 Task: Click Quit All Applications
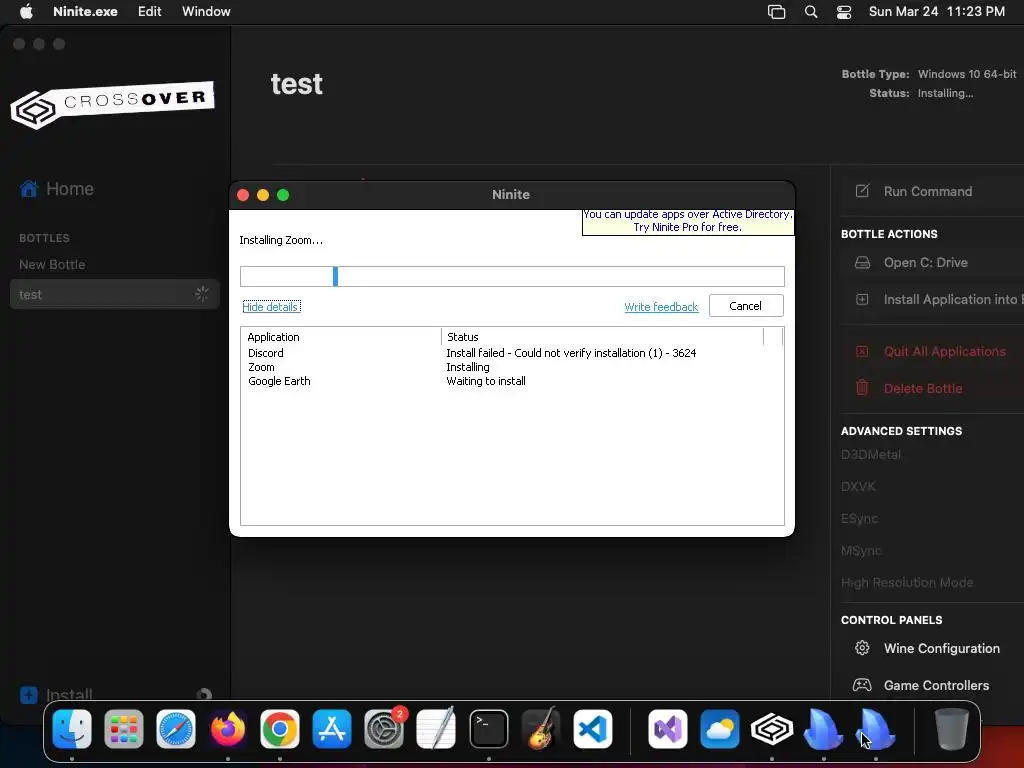point(944,351)
